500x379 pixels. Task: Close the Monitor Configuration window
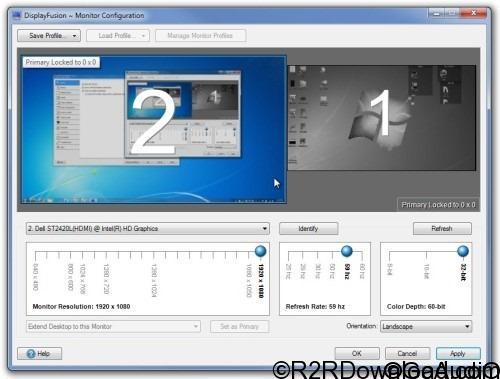474,13
